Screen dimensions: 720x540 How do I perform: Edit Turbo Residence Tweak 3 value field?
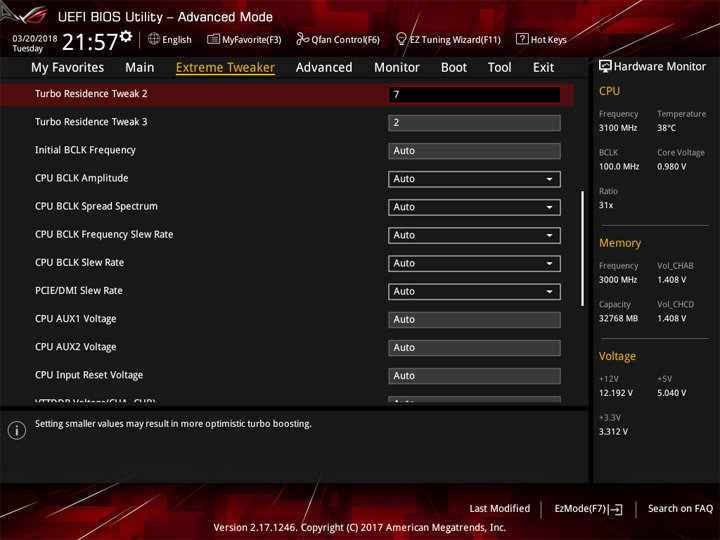click(x=474, y=123)
